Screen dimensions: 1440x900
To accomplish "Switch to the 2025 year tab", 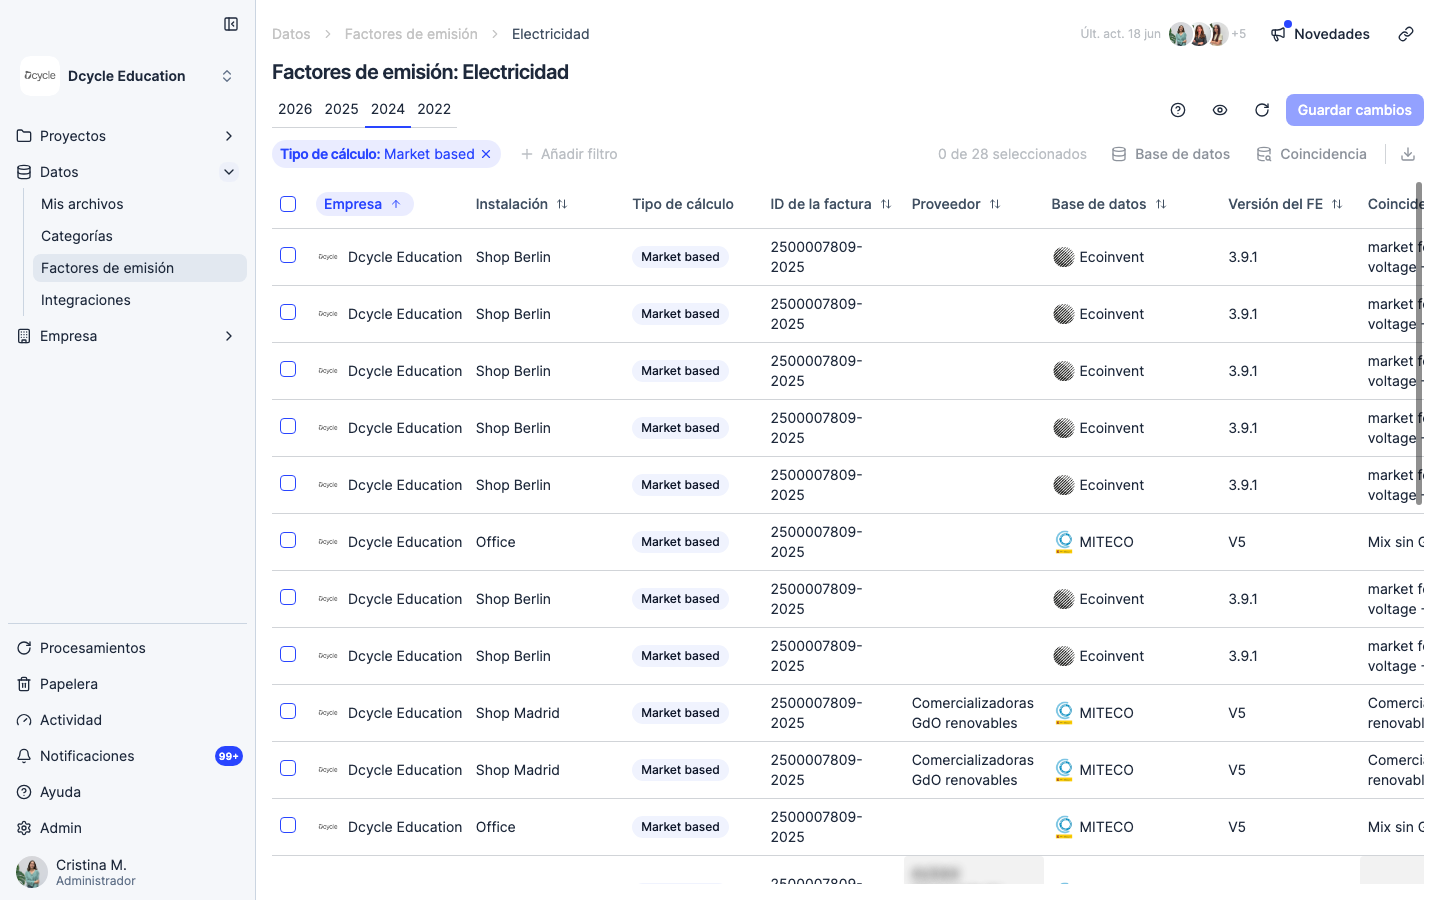I will (x=341, y=109).
